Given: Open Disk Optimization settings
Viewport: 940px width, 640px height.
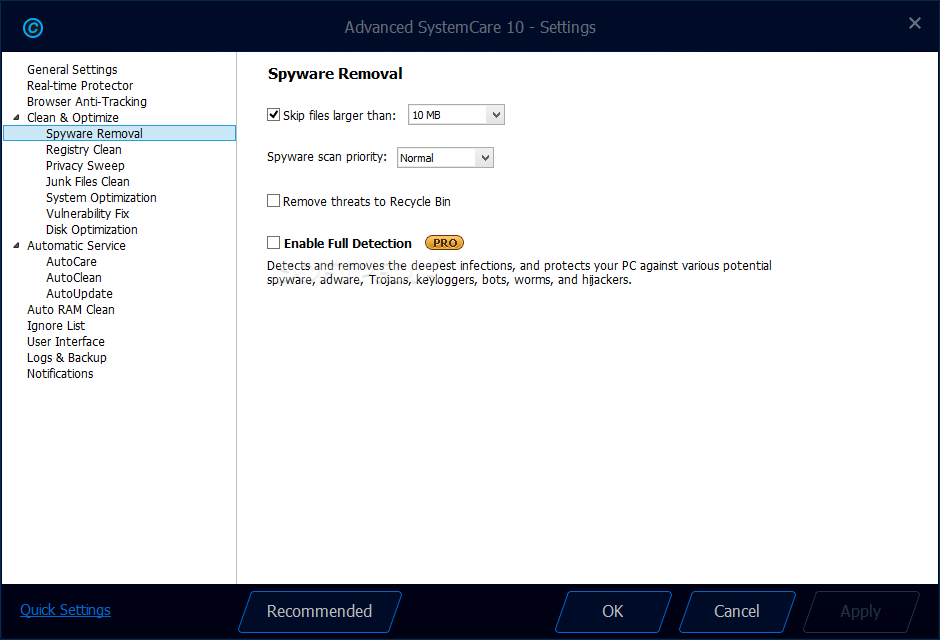Looking at the screenshot, I should (92, 230).
